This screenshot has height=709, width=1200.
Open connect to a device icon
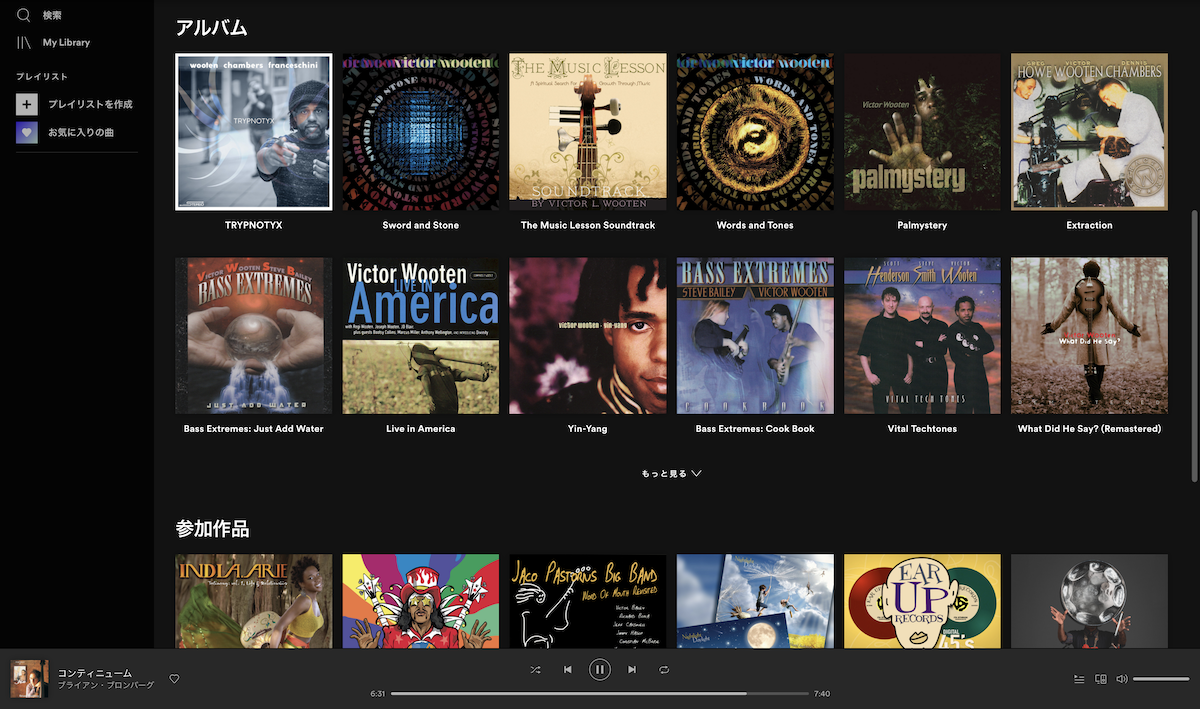[1101, 679]
